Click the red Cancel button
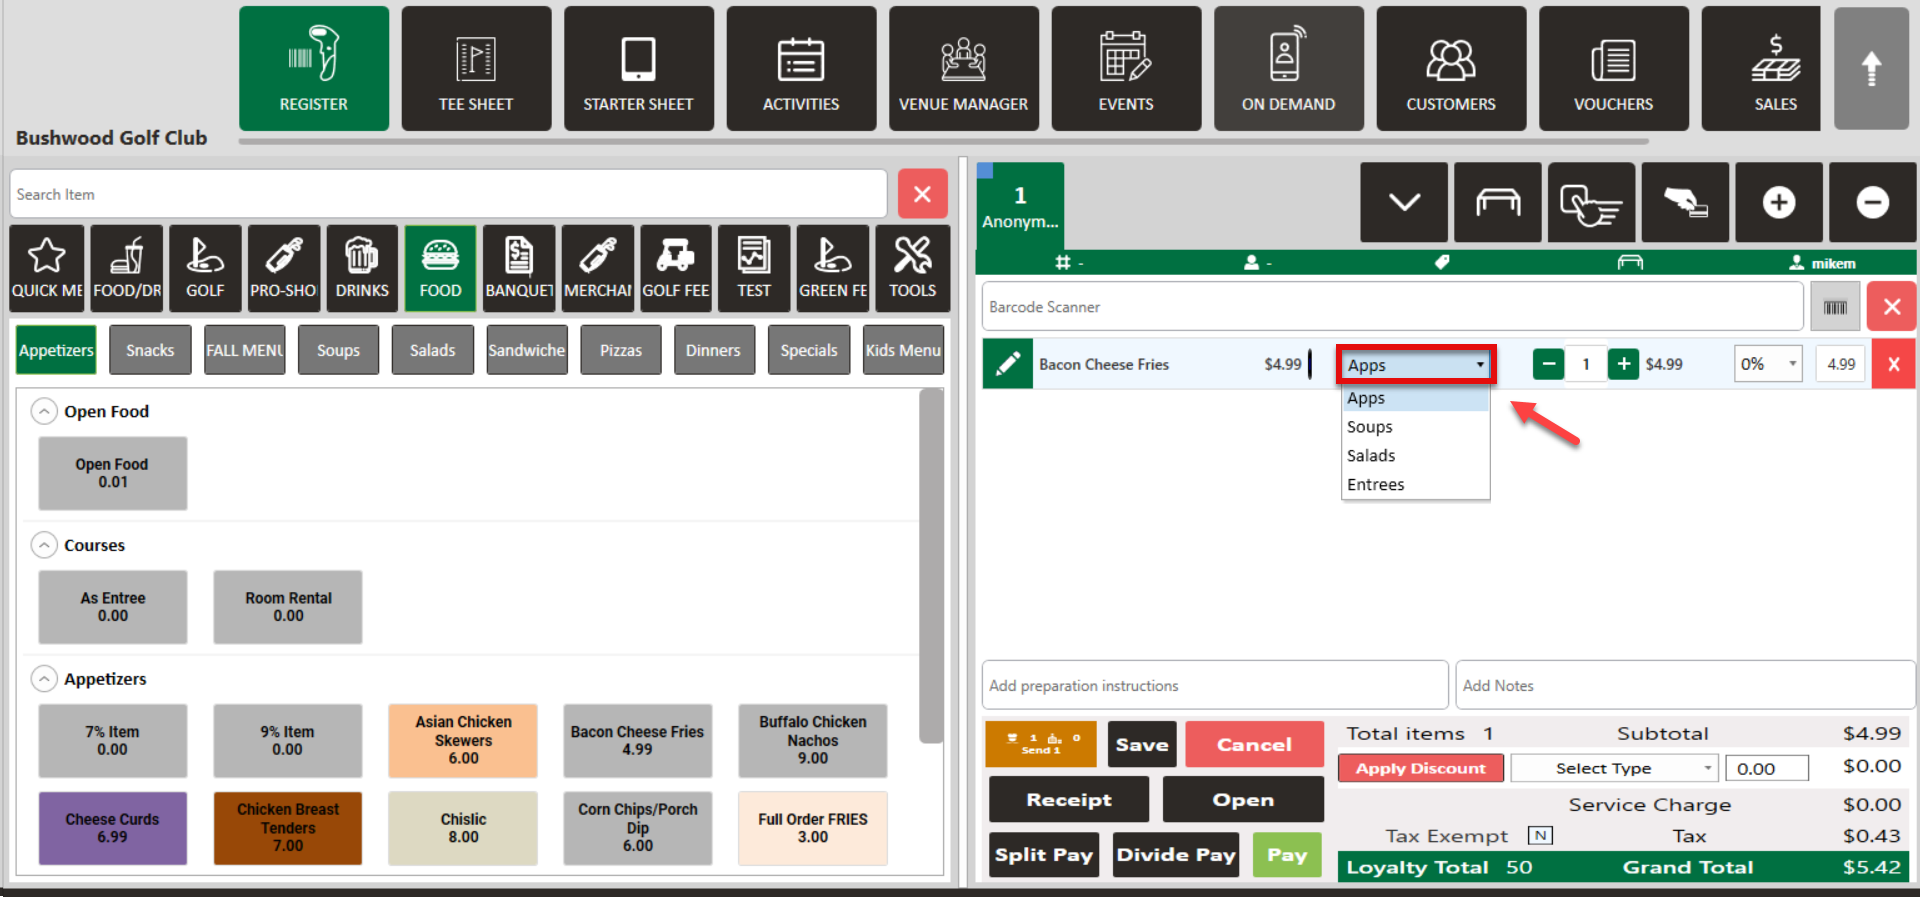Image resolution: width=1920 pixels, height=897 pixels. (x=1254, y=744)
